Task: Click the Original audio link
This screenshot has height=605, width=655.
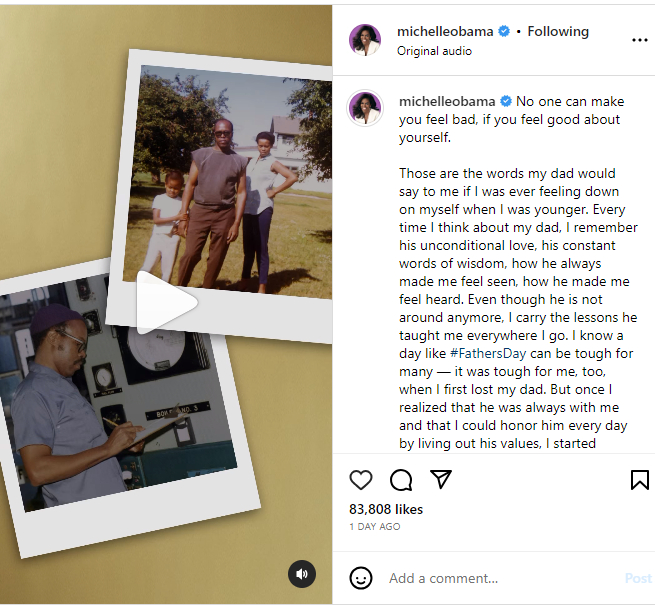Action: tap(434, 51)
